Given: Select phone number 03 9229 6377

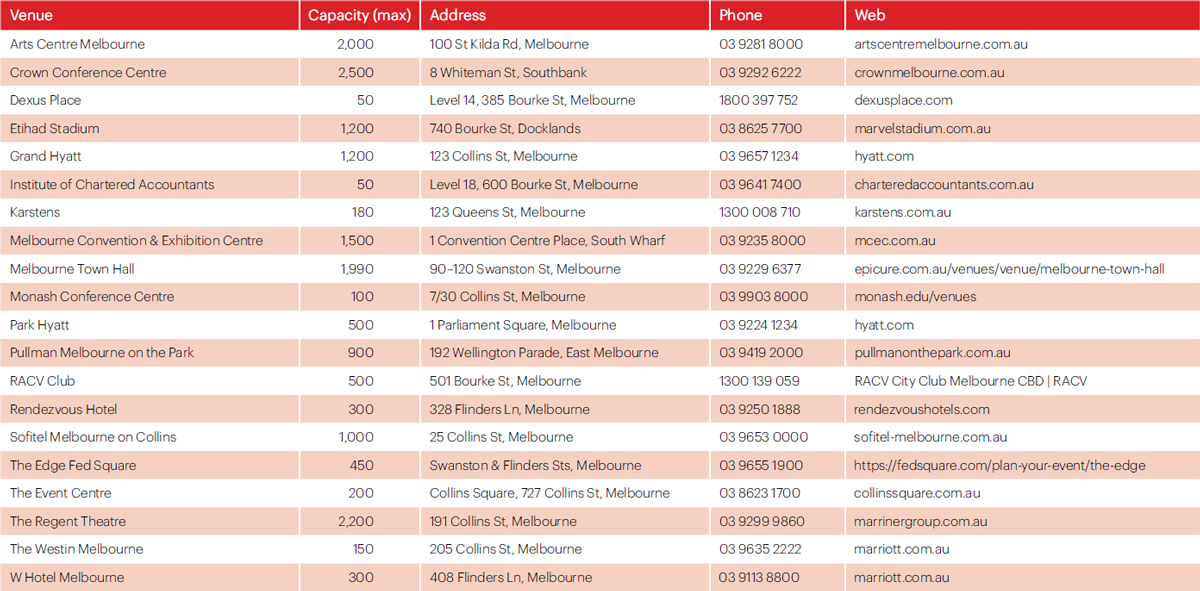Looking at the screenshot, I should [x=760, y=269].
